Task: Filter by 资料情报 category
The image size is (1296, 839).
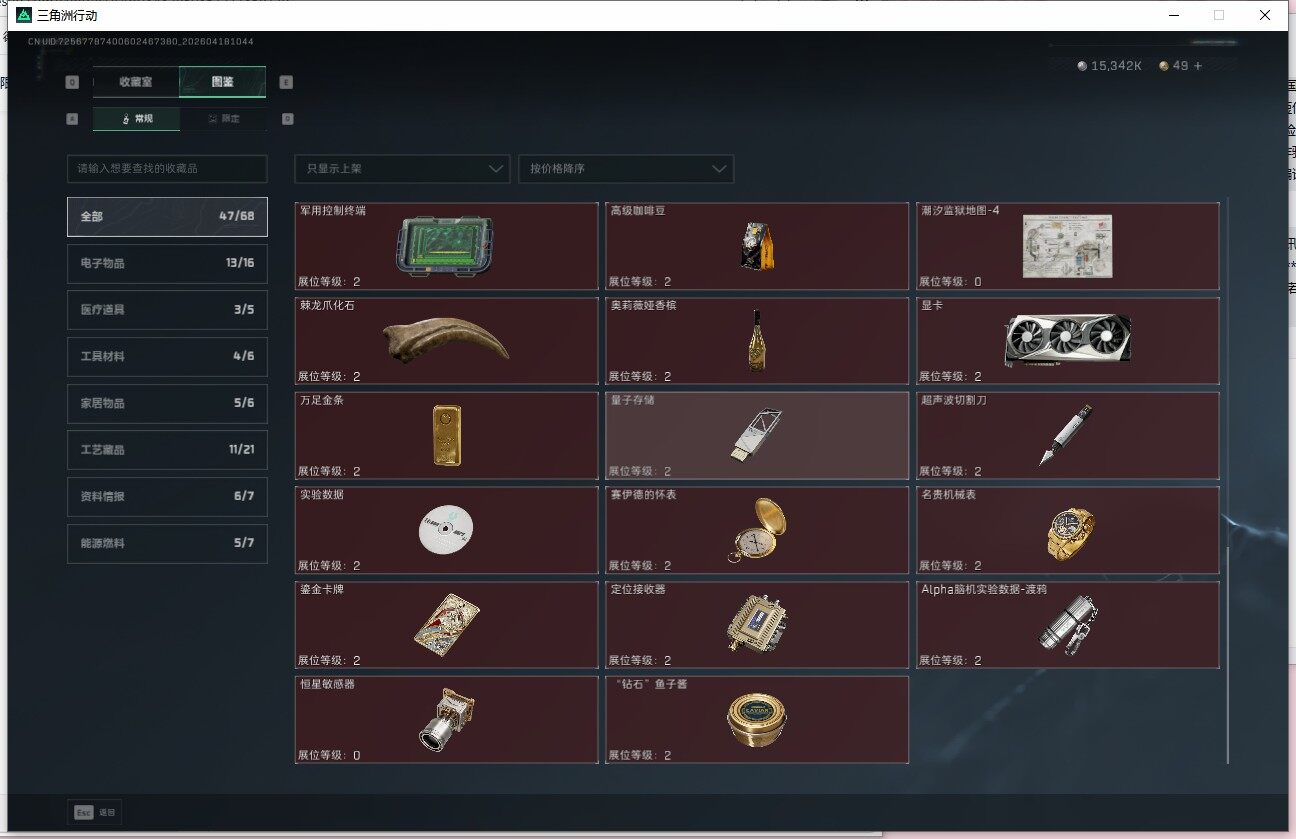Action: pos(167,497)
